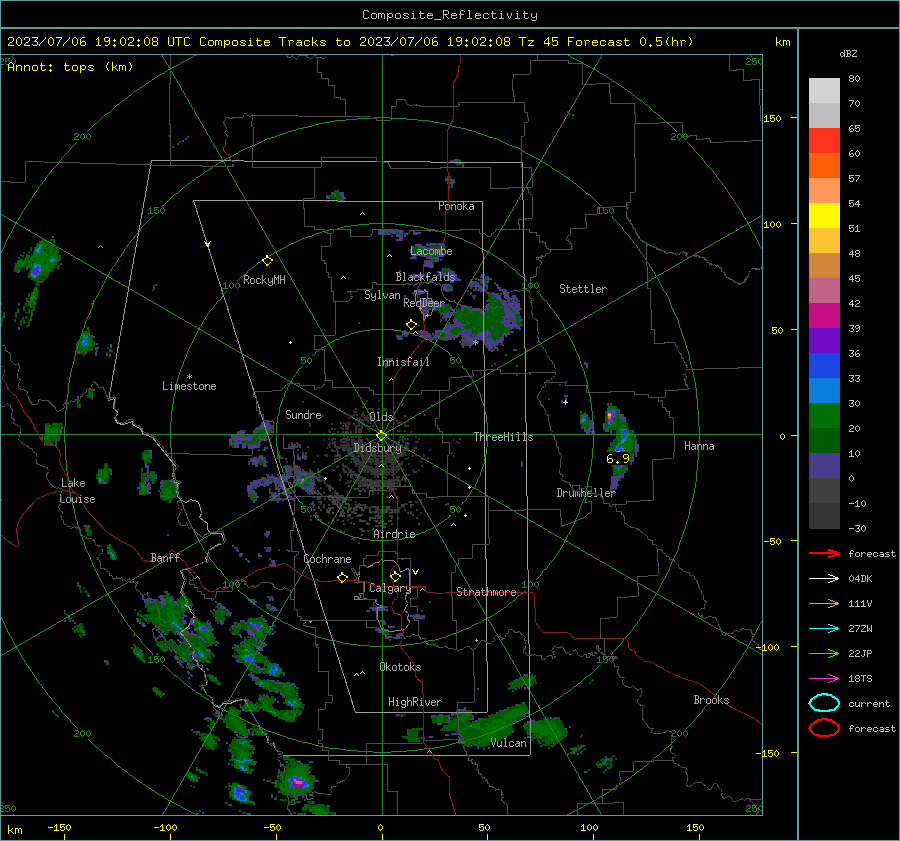900x841 pixels.
Task: Click the Olds label
Action: [381, 416]
